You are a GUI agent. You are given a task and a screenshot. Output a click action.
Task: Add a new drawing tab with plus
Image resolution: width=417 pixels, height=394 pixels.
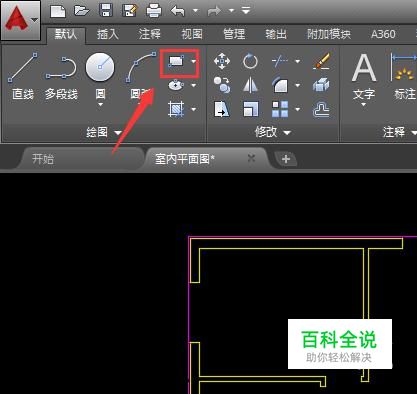click(285, 159)
